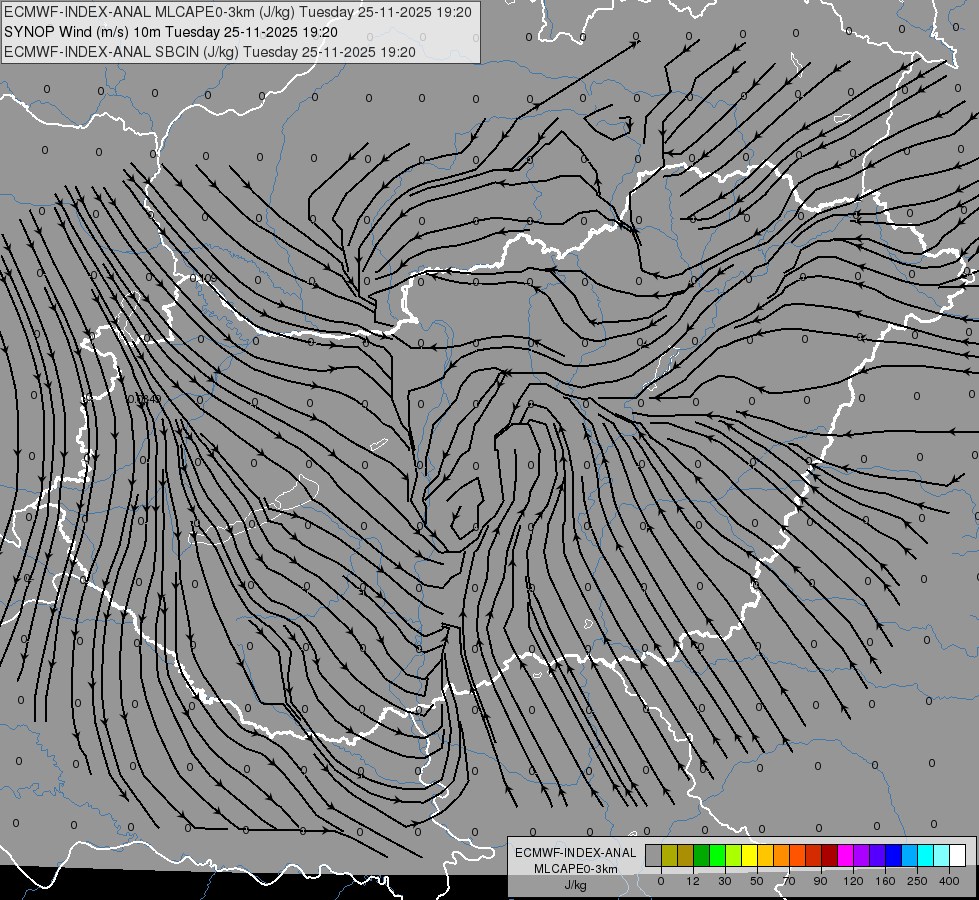Click the magenta legend swatch before 120
The height and width of the screenshot is (900, 979).
tap(846, 855)
